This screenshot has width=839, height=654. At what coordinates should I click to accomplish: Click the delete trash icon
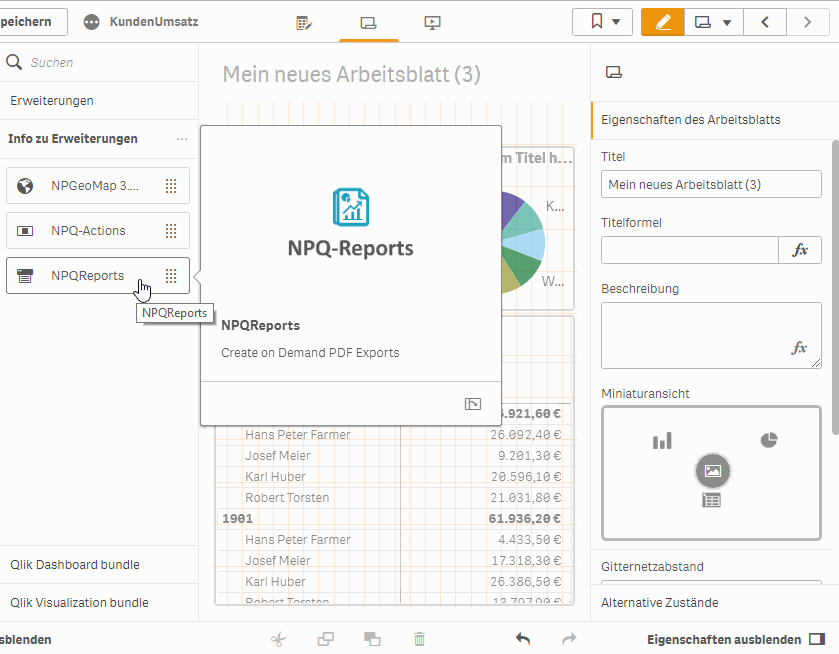pos(419,639)
